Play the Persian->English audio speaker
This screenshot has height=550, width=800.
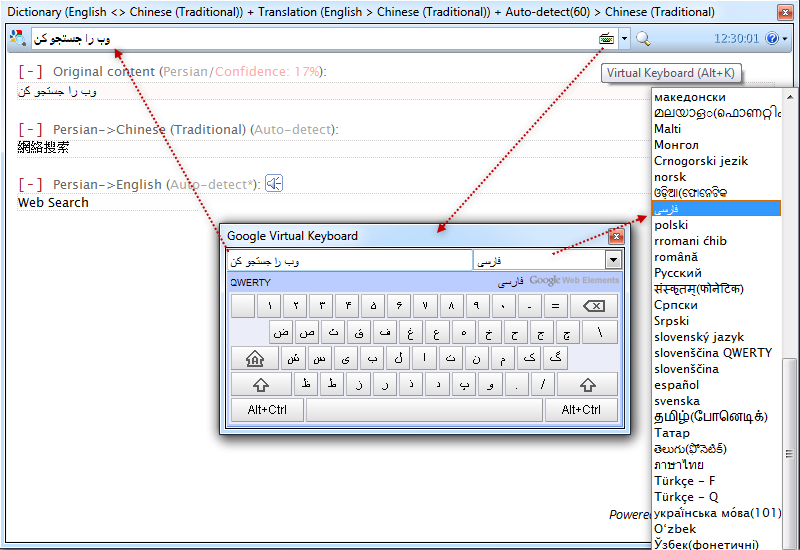click(x=274, y=184)
